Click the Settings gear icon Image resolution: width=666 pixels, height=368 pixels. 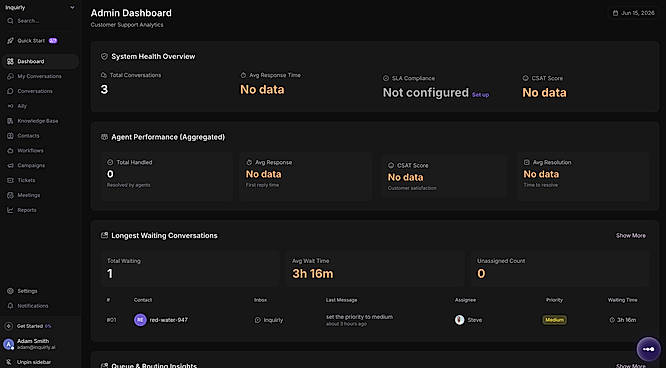coord(10,291)
